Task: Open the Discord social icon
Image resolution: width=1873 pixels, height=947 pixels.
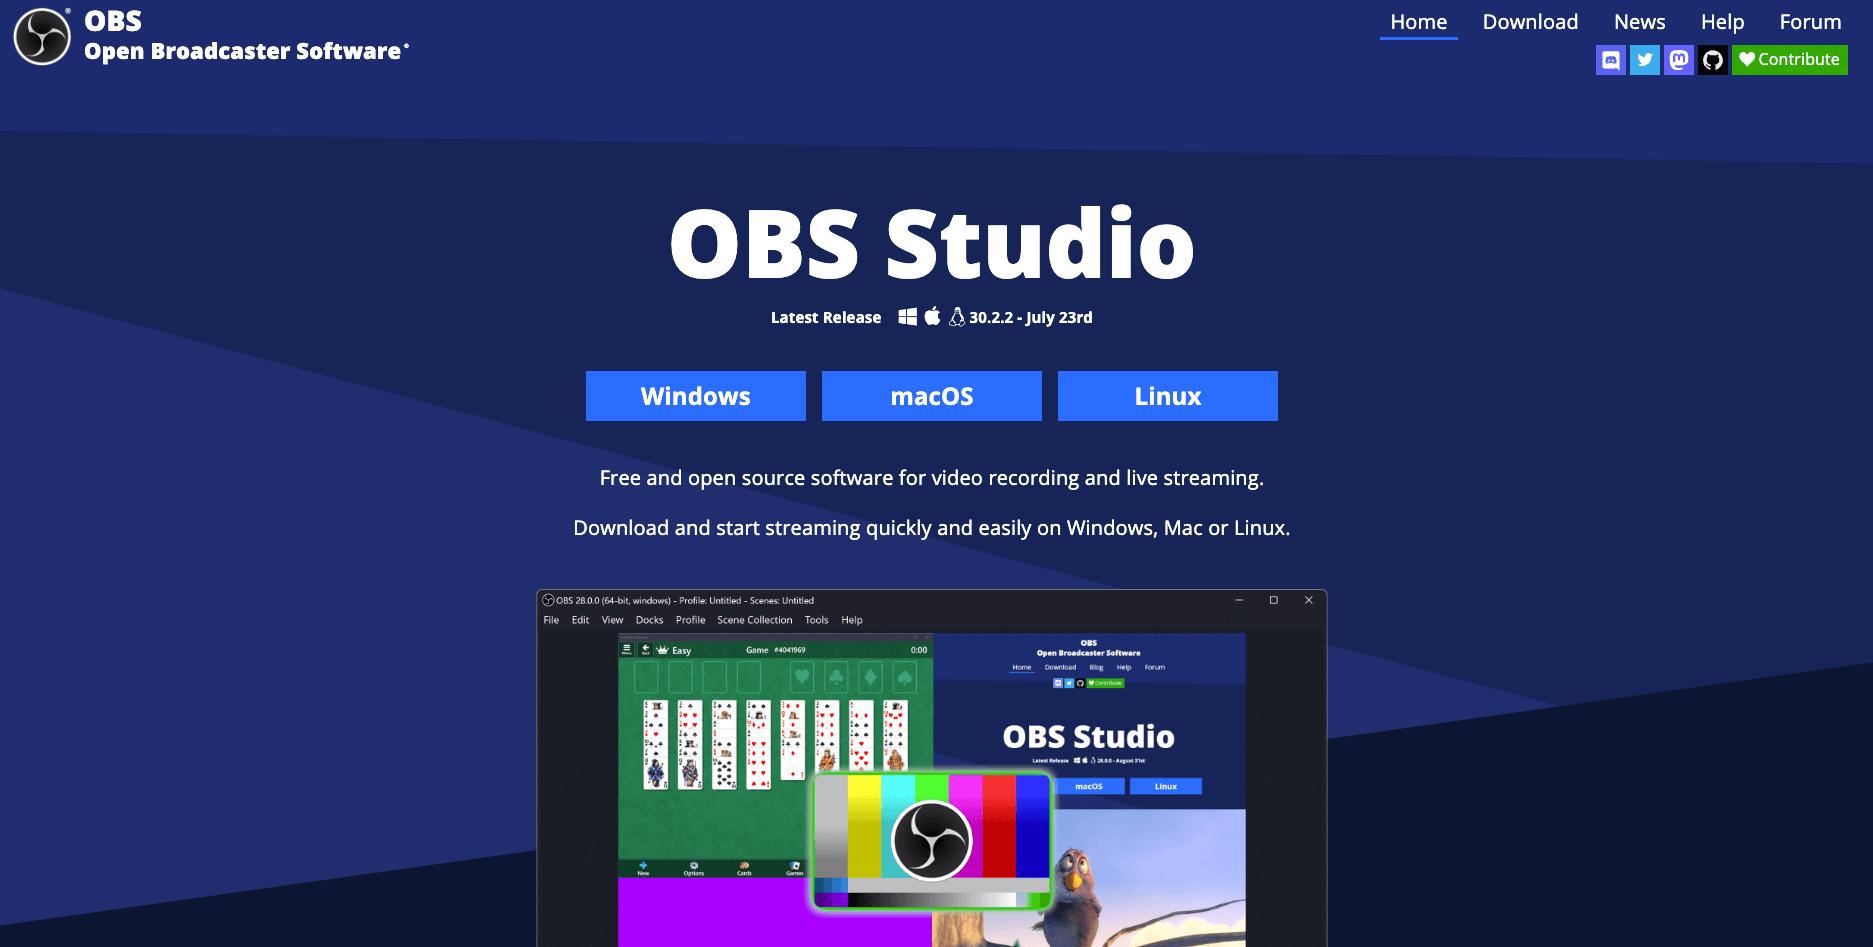Action: (x=1611, y=60)
